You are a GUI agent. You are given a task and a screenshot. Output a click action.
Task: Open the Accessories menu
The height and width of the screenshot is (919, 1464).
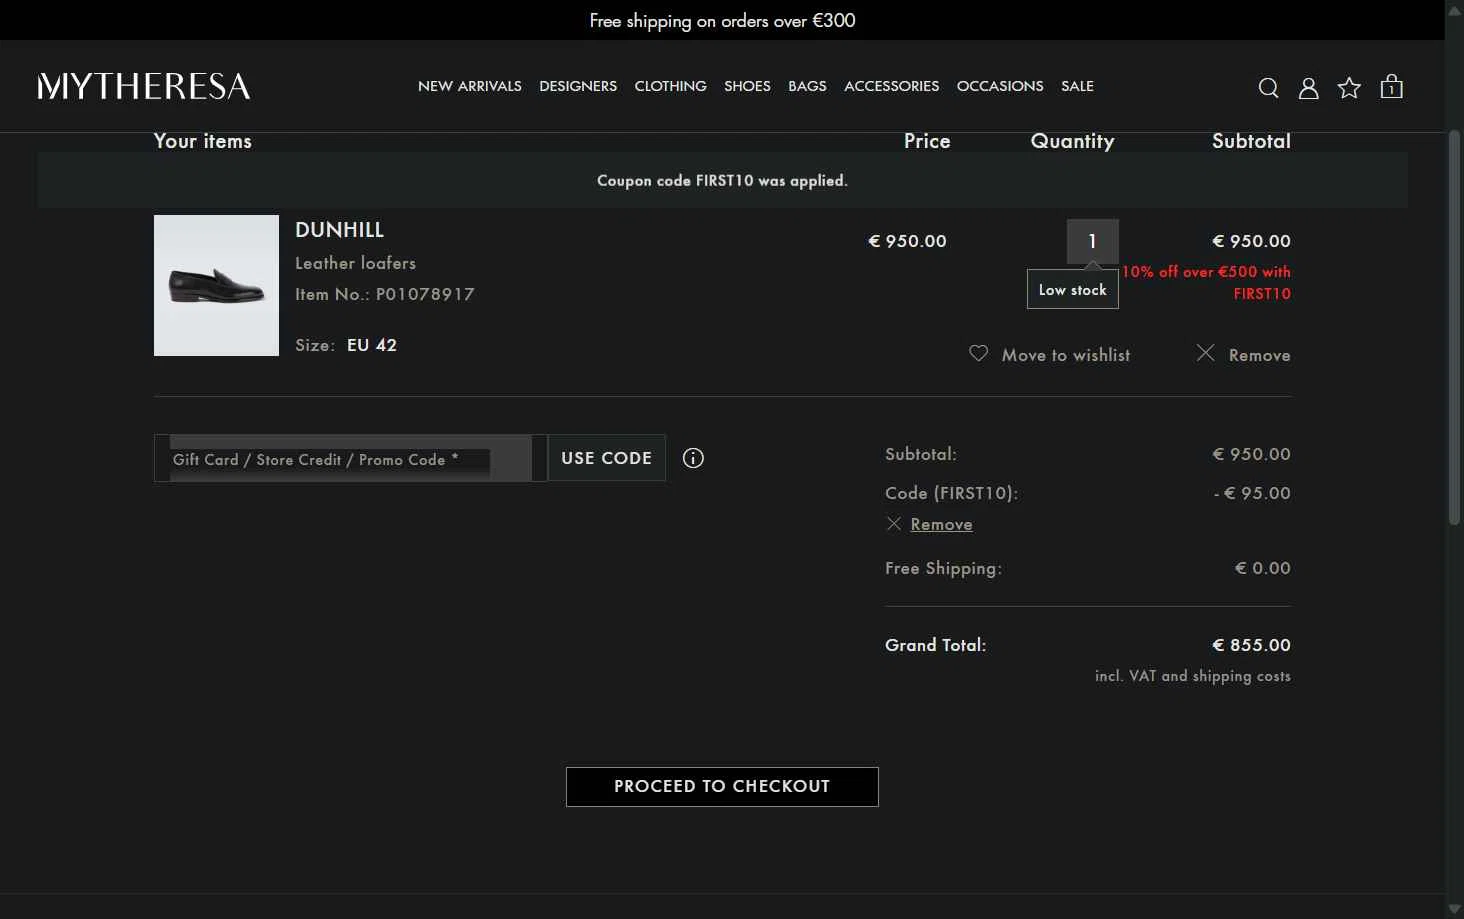point(891,86)
